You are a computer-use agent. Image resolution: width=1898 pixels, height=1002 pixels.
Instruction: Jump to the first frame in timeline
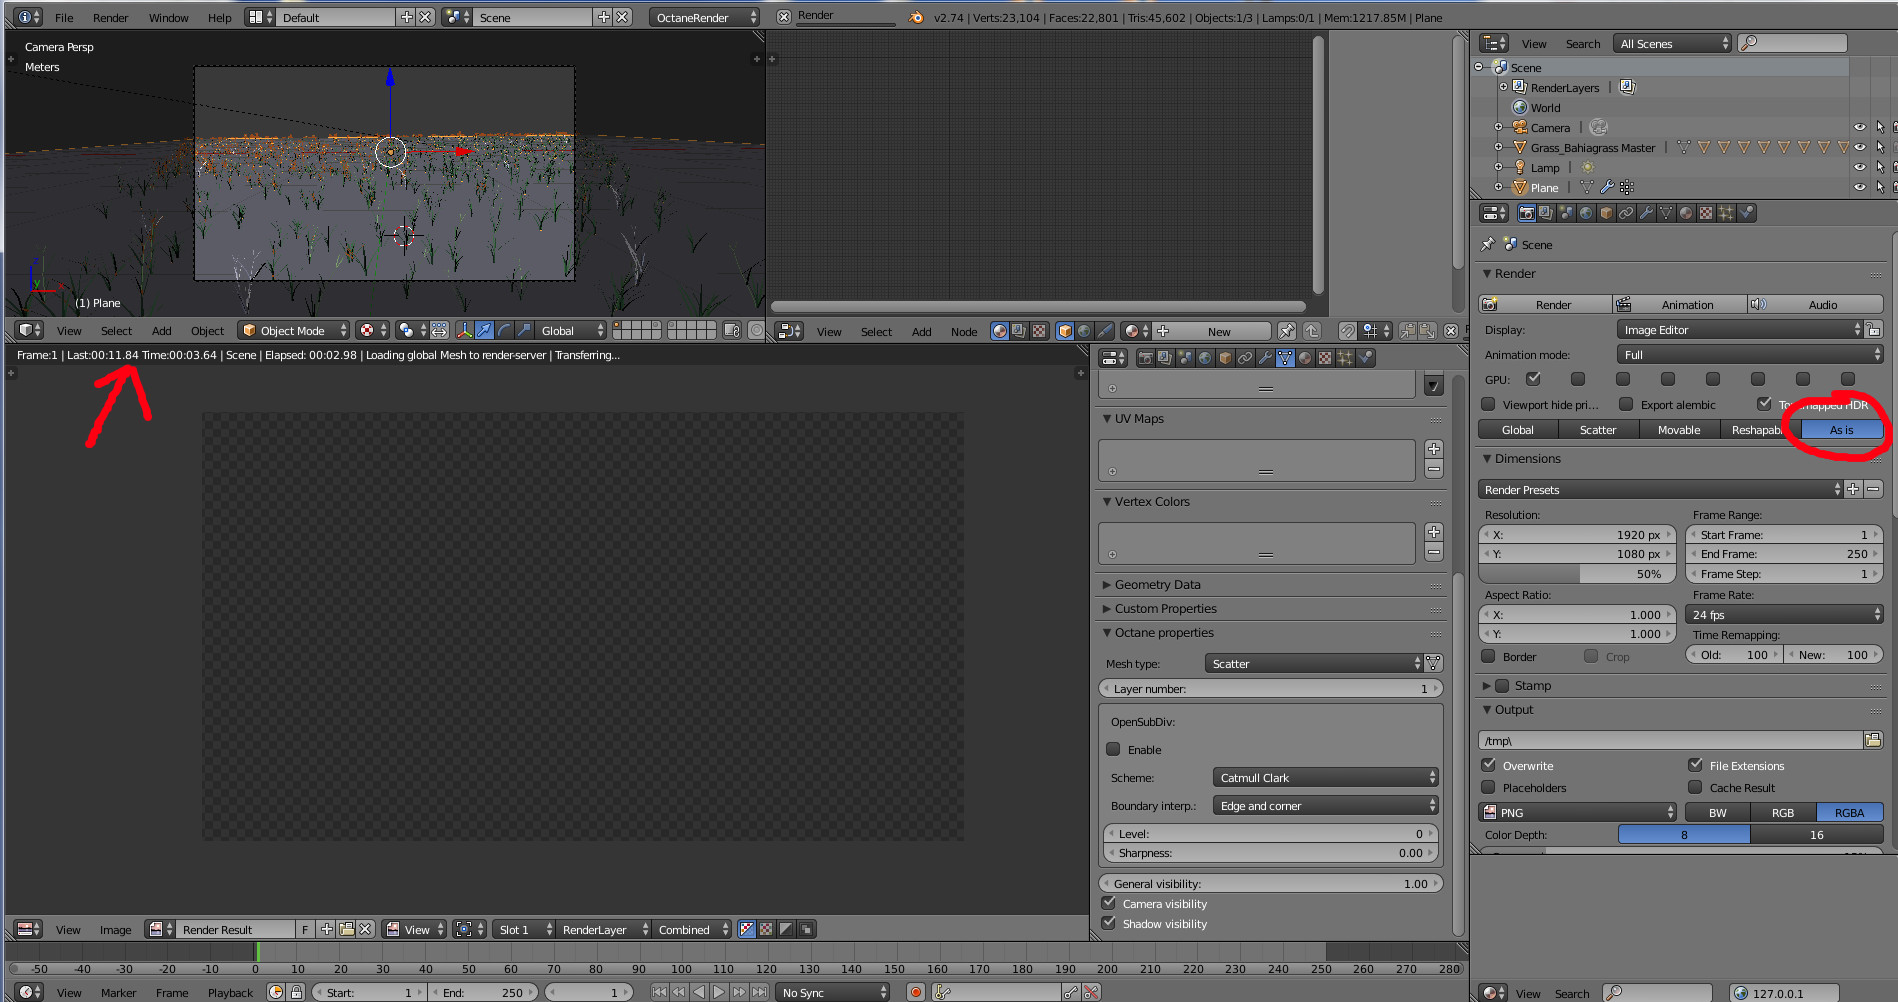pyautogui.click(x=659, y=992)
